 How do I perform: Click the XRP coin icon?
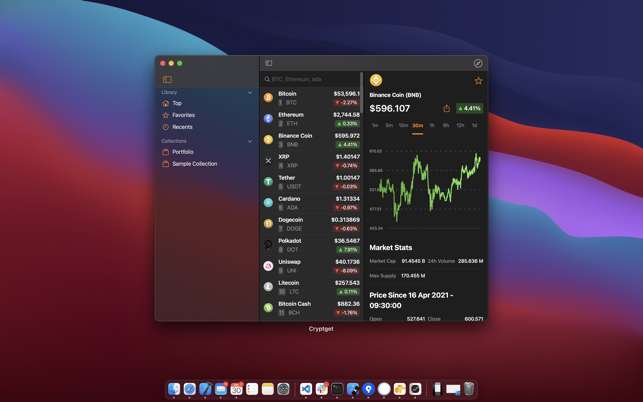pos(268,161)
